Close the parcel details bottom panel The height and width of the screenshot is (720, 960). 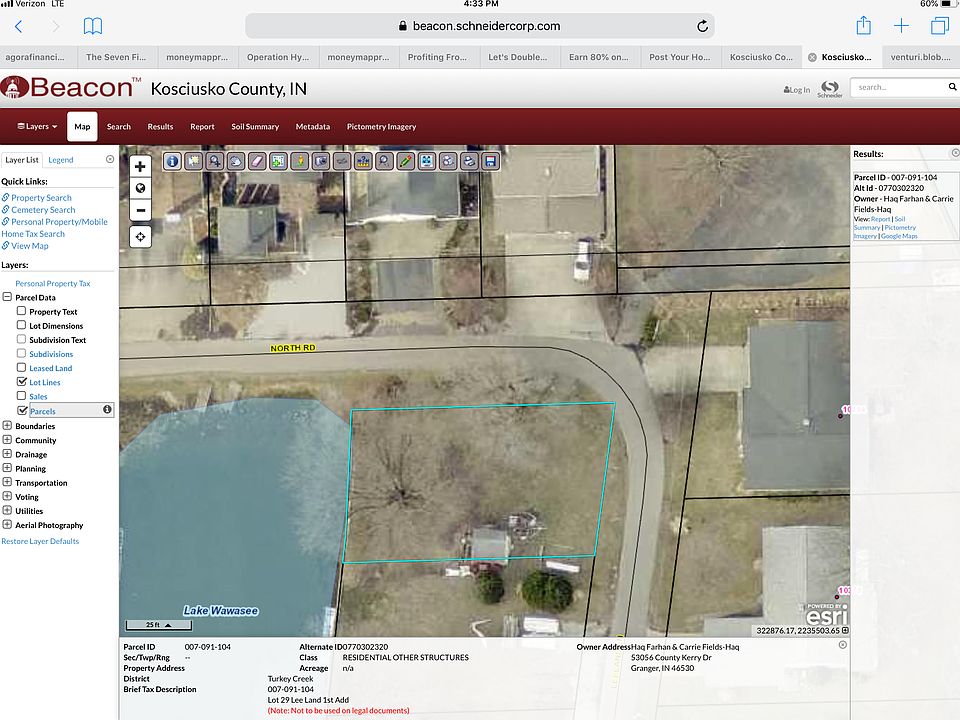(x=842, y=645)
